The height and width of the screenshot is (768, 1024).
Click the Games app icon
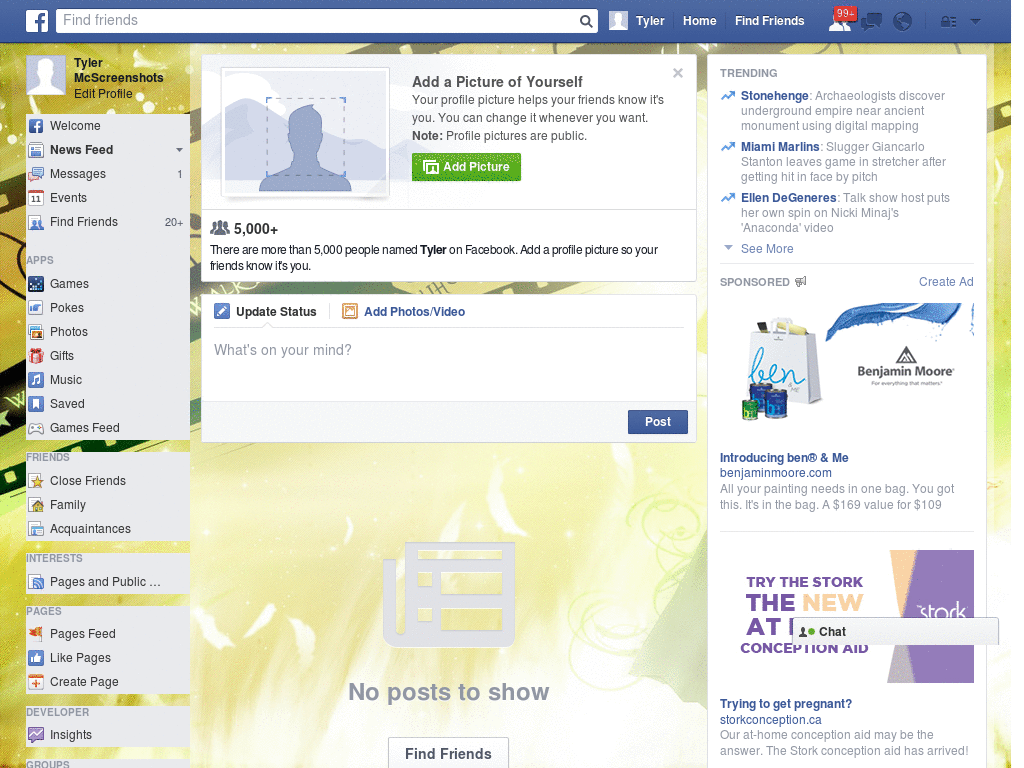37,284
